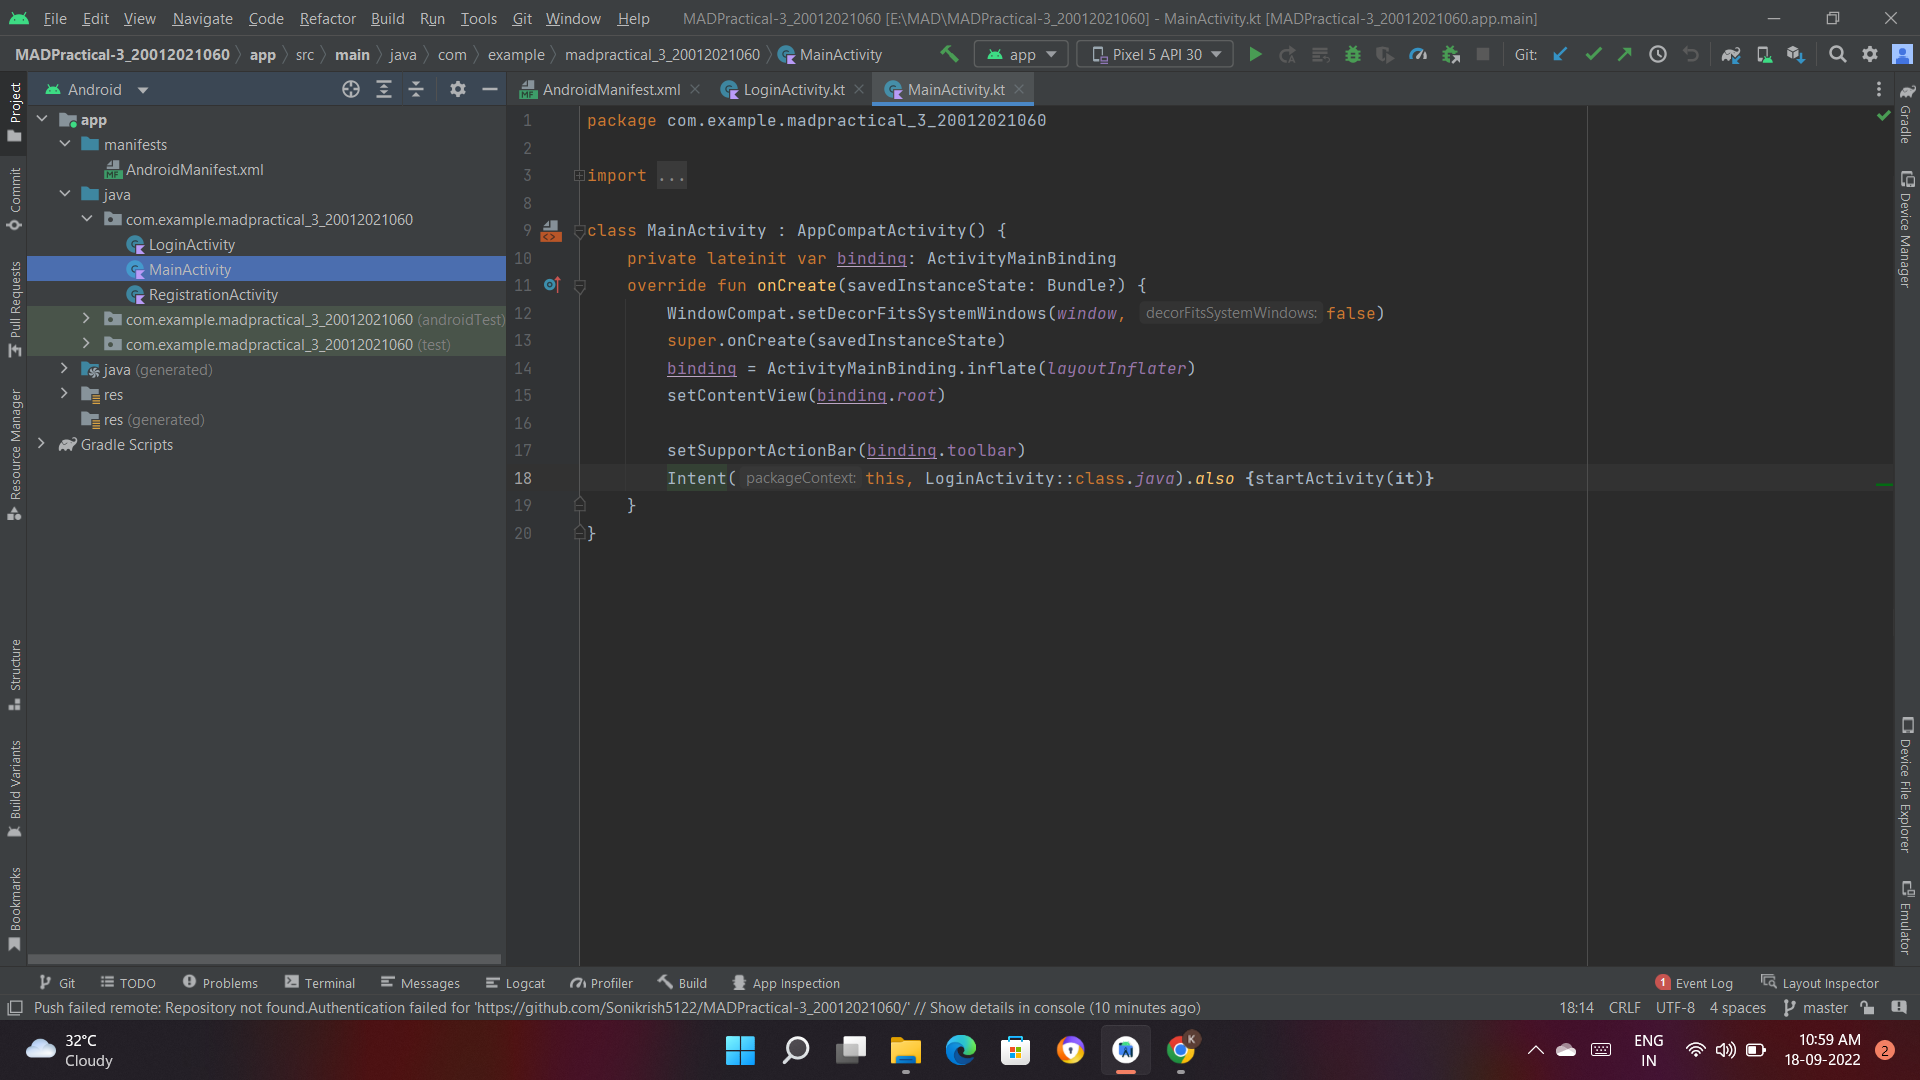
Task: Open Settings with the gear icon in toolbar
Action: (1869, 54)
